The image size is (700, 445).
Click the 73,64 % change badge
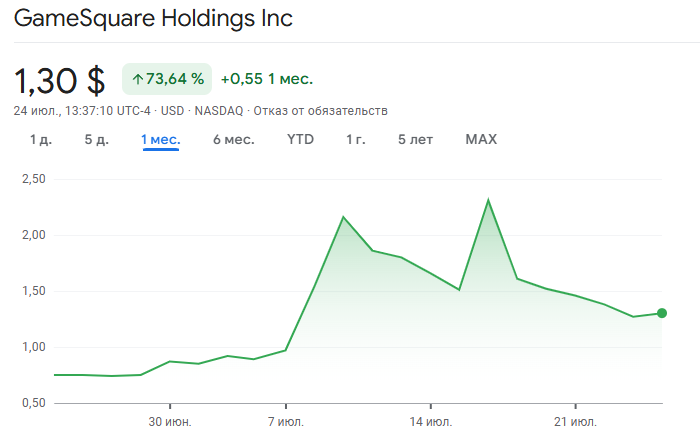(x=167, y=79)
